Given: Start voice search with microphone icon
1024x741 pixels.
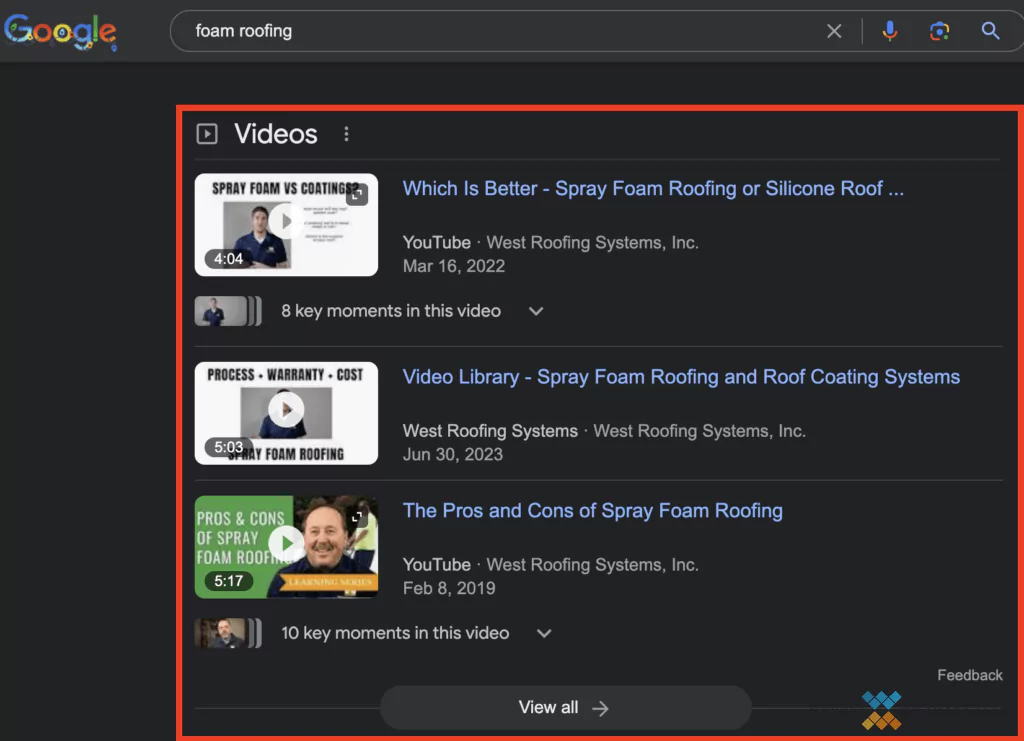Looking at the screenshot, I should [889, 31].
